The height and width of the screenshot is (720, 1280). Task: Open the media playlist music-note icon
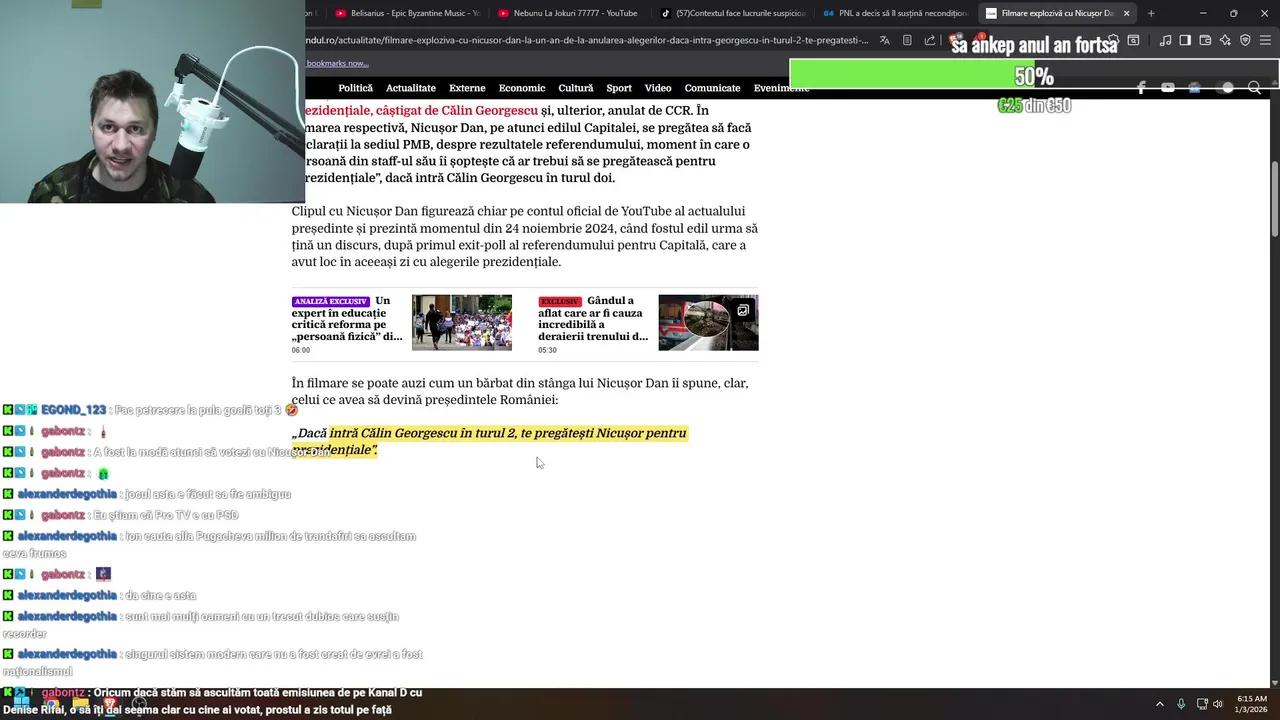[1165, 41]
